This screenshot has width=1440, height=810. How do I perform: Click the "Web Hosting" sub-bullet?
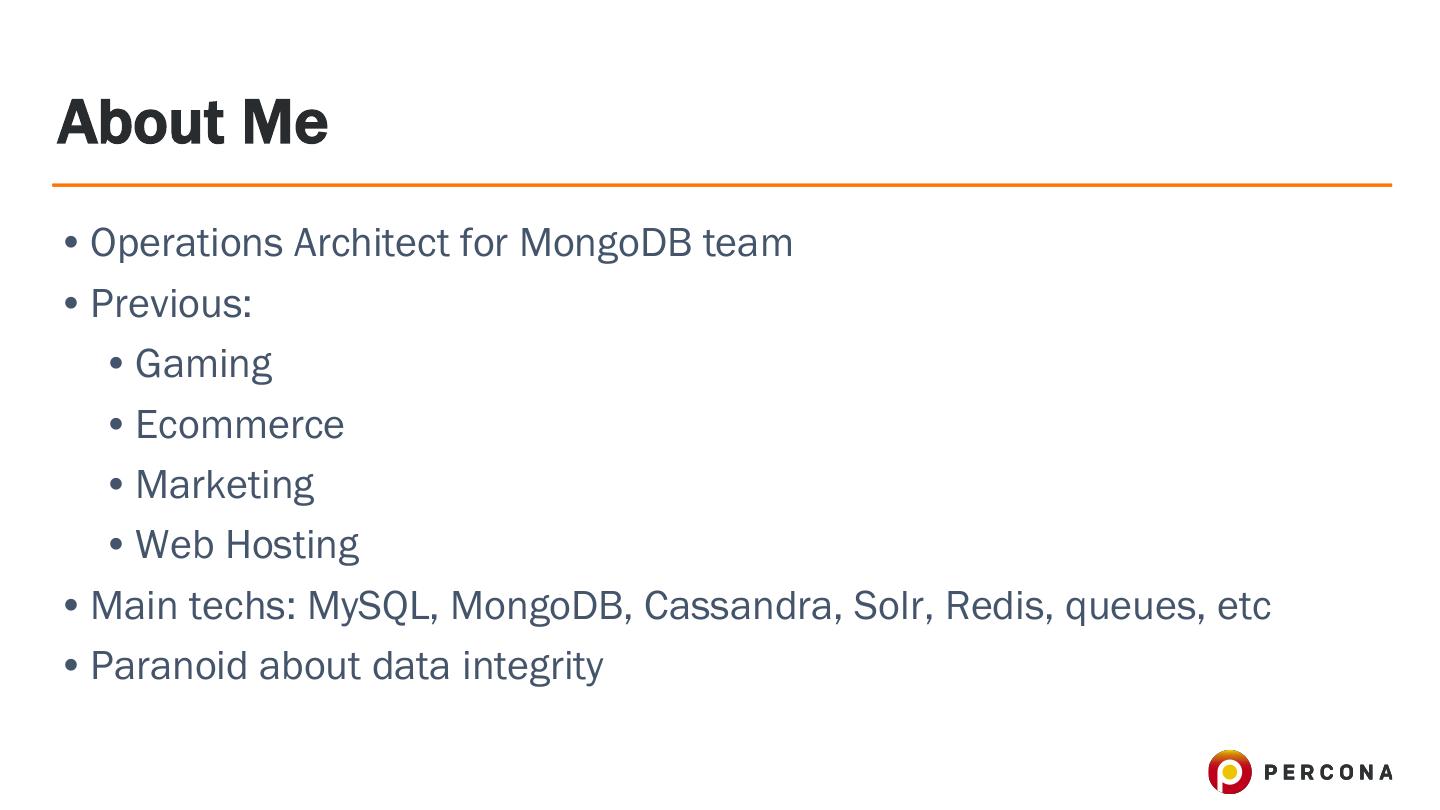pos(247,545)
